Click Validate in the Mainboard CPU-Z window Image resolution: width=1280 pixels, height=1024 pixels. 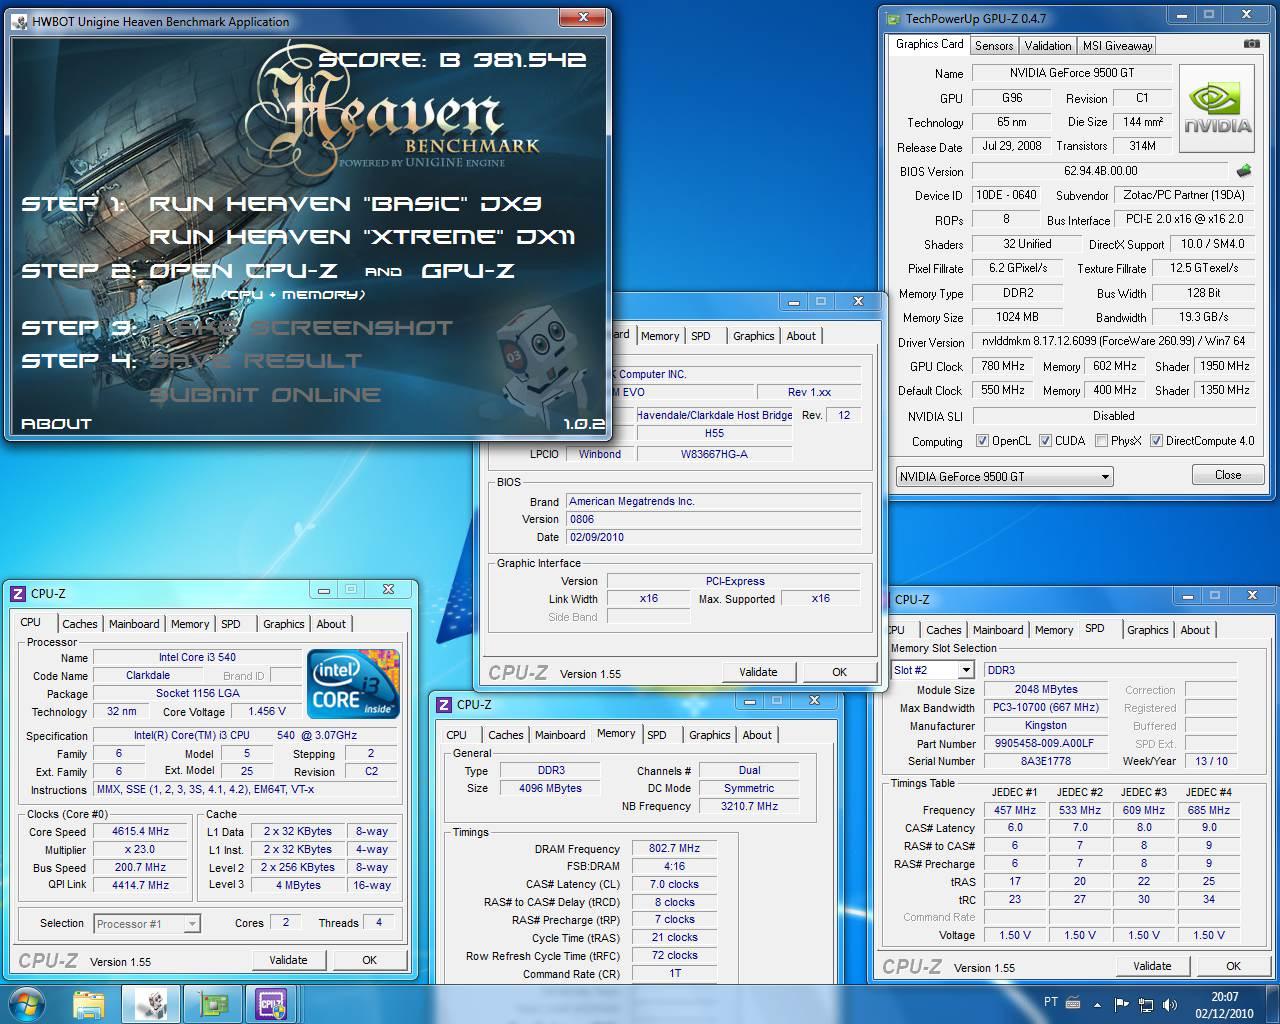(758, 672)
